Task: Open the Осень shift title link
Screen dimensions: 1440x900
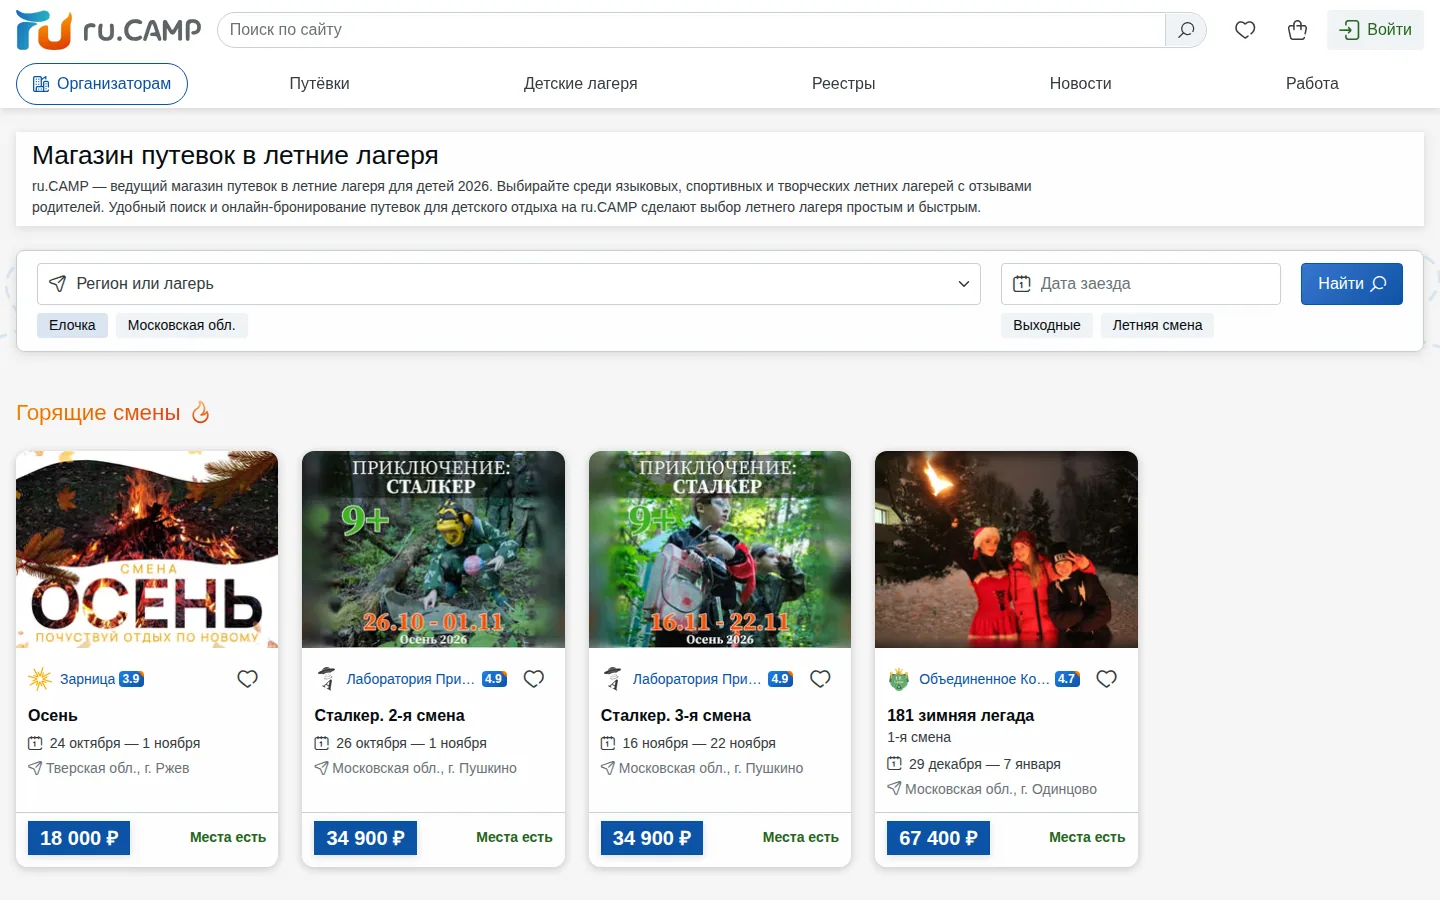Action: tap(53, 716)
